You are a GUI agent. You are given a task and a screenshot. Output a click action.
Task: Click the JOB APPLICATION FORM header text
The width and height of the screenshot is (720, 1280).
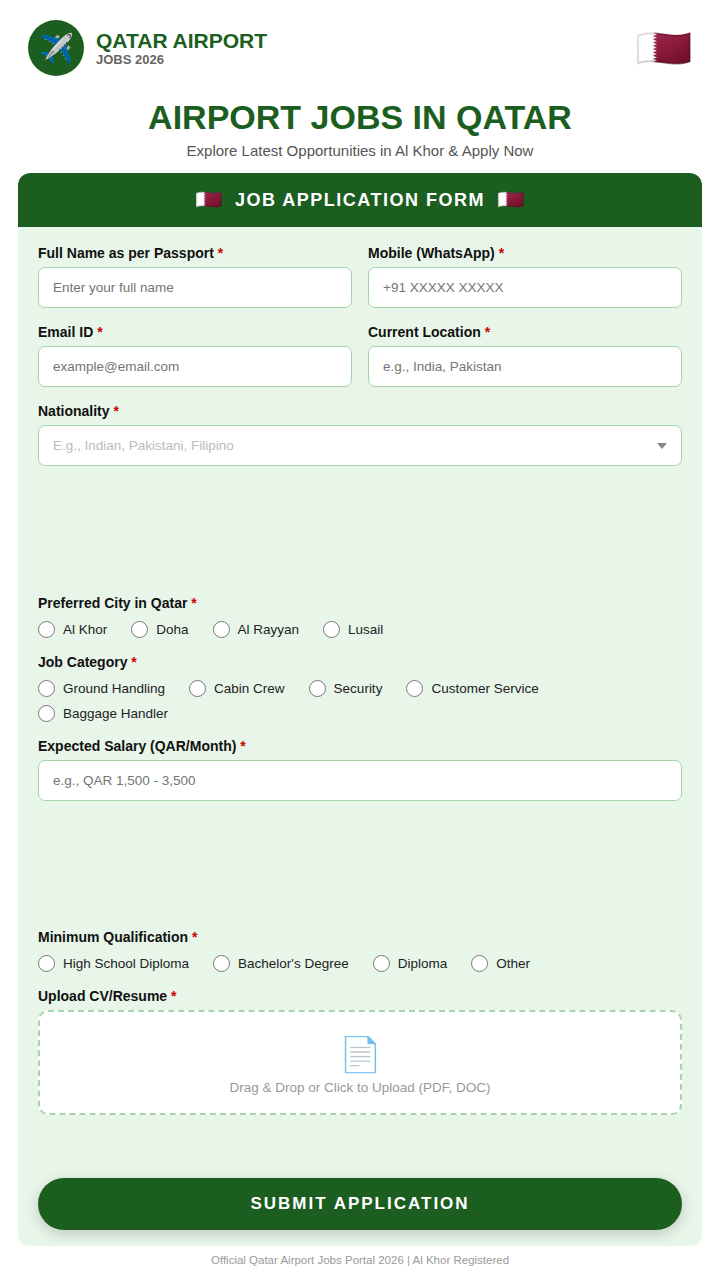[x=360, y=200]
